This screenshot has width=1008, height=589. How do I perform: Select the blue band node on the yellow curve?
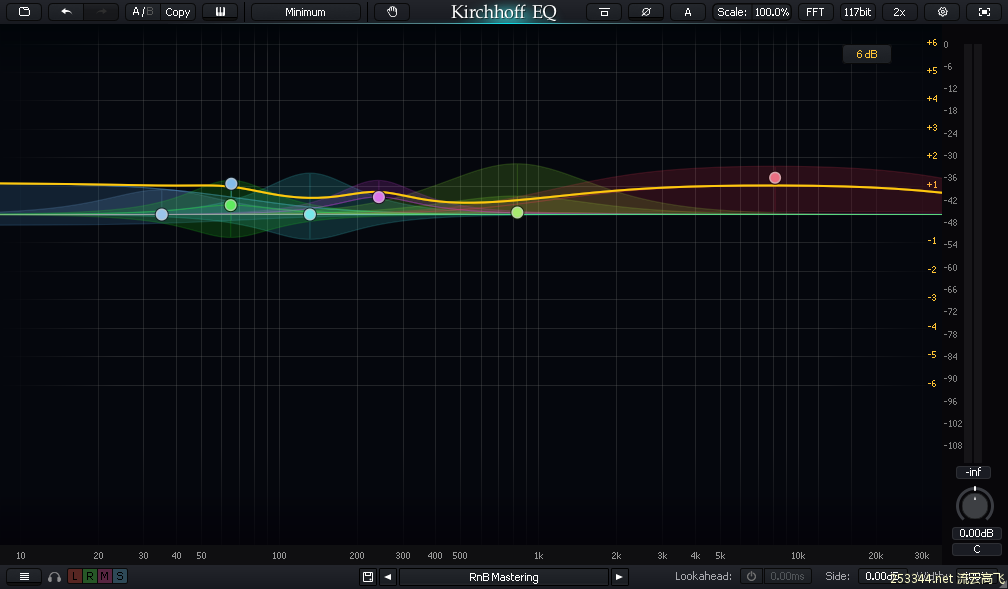pyautogui.click(x=231, y=184)
